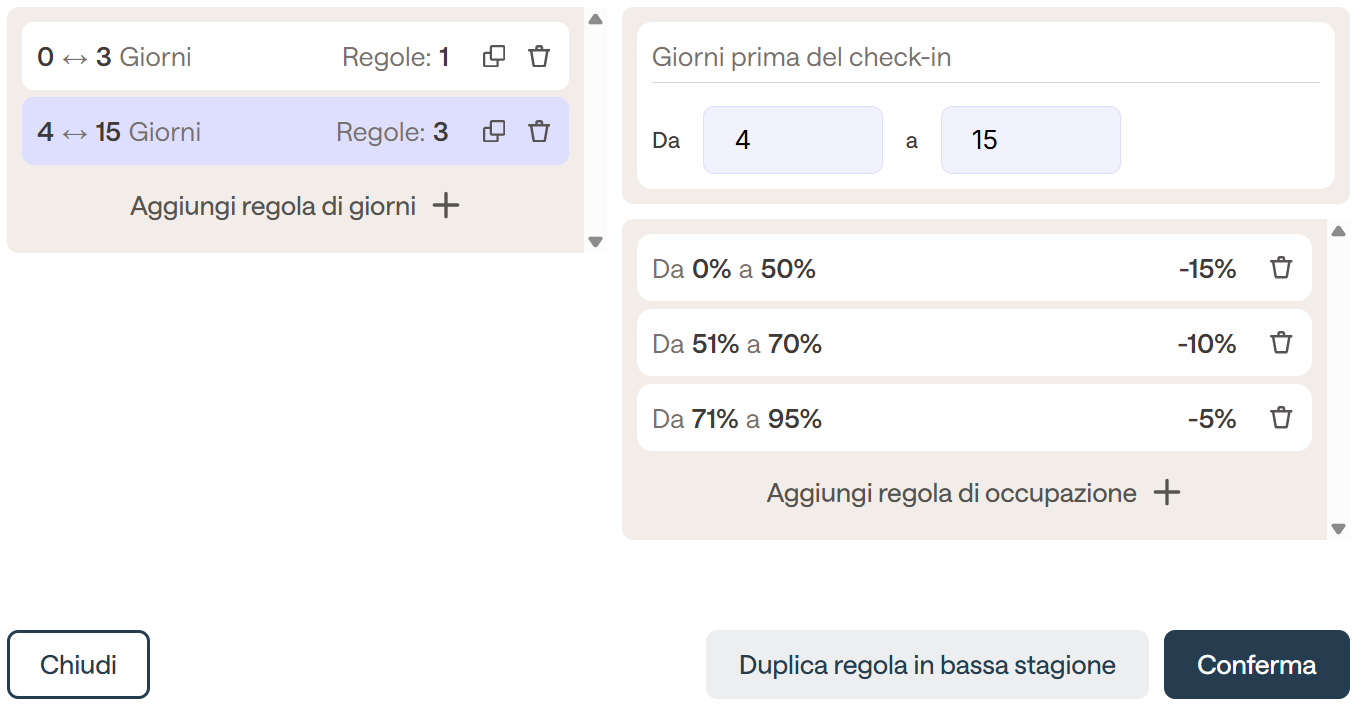Image resolution: width=1368 pixels, height=717 pixels.
Task: Click Chiudi button
Action: pos(79,664)
